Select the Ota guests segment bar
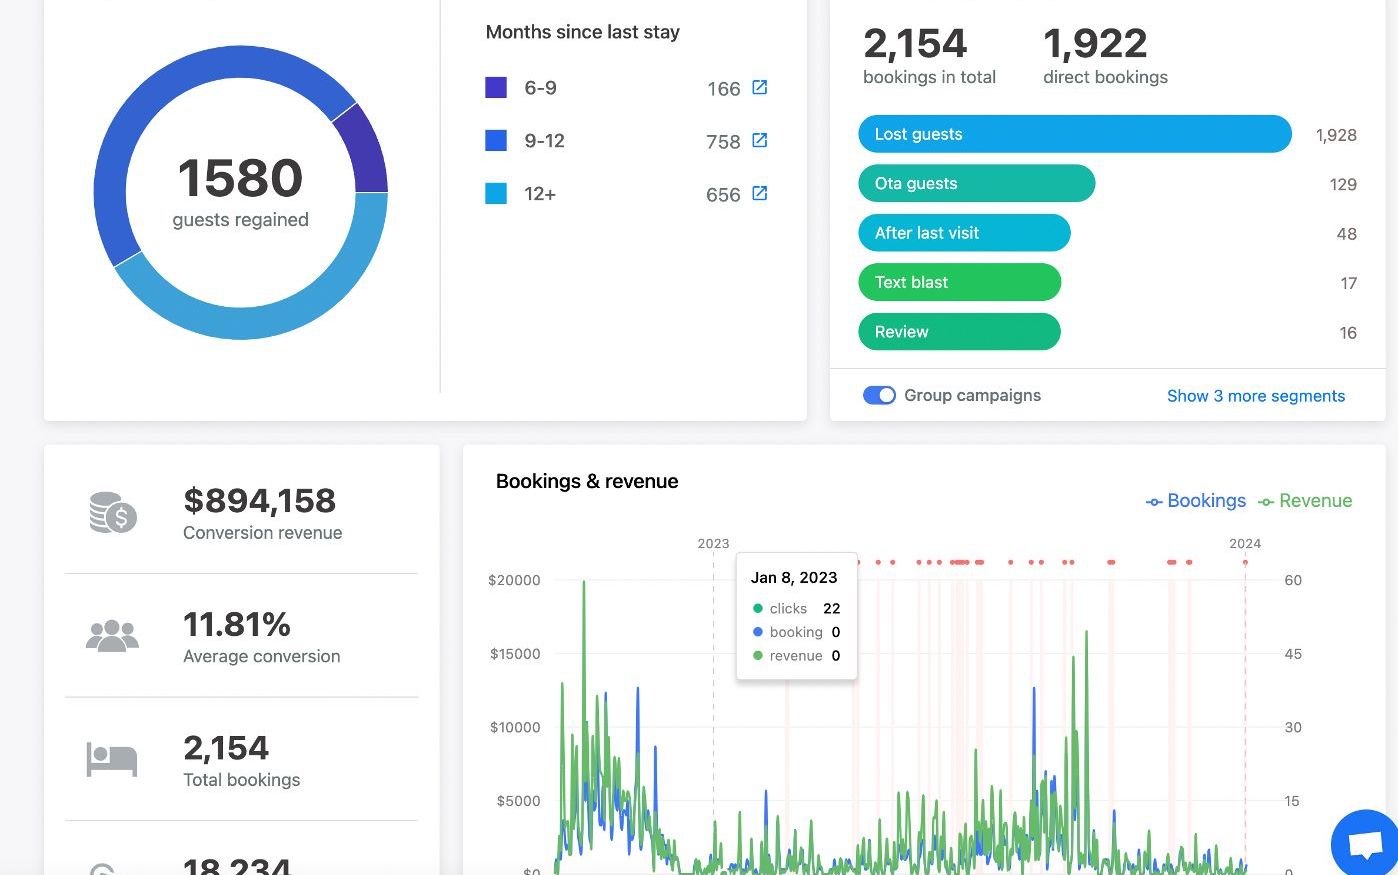Screen dimensions: 1398x875 click(977, 183)
